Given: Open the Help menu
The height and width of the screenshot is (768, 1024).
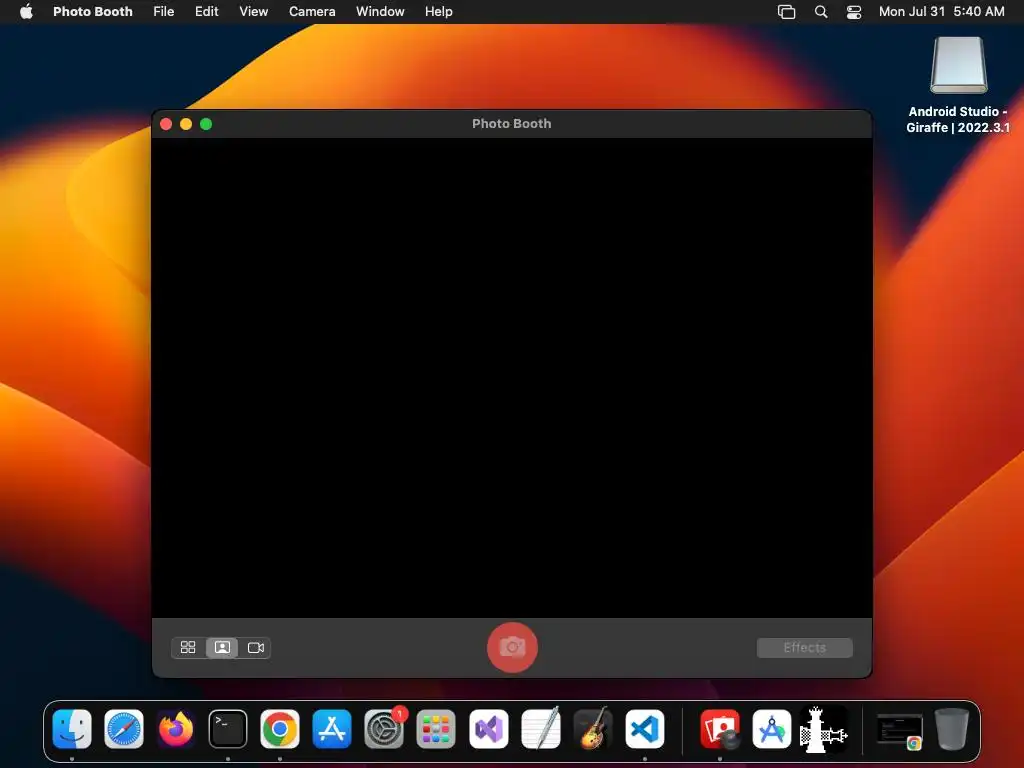Looking at the screenshot, I should pyautogui.click(x=438, y=12).
